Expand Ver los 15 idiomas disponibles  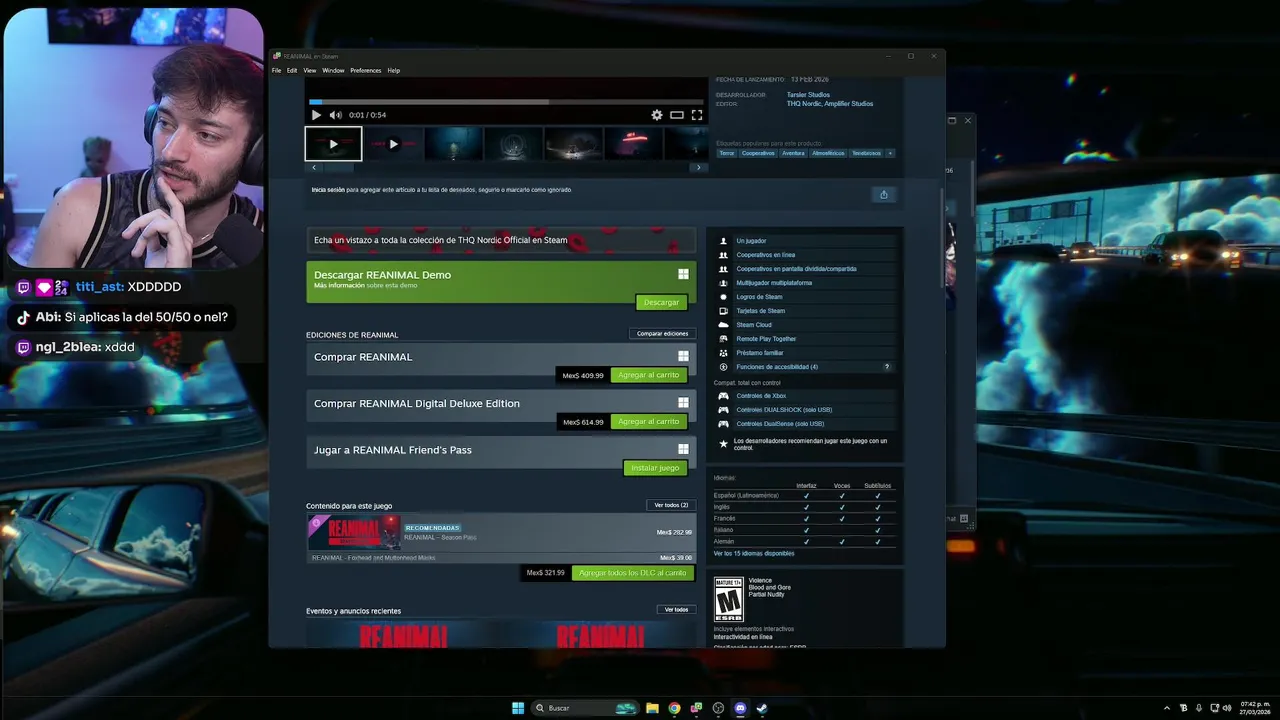pos(754,553)
